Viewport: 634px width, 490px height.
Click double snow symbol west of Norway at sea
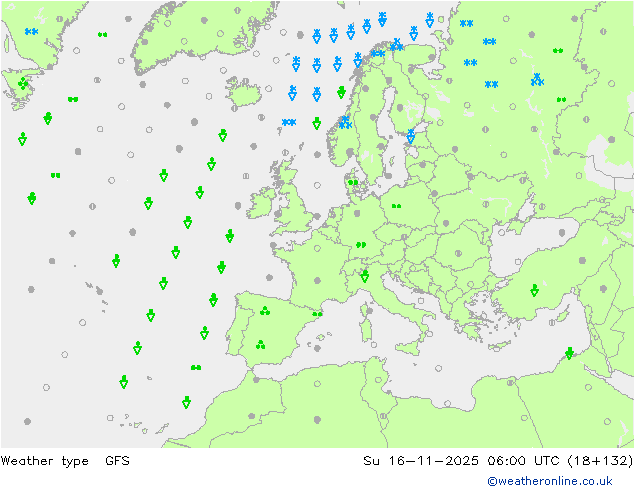289,122
